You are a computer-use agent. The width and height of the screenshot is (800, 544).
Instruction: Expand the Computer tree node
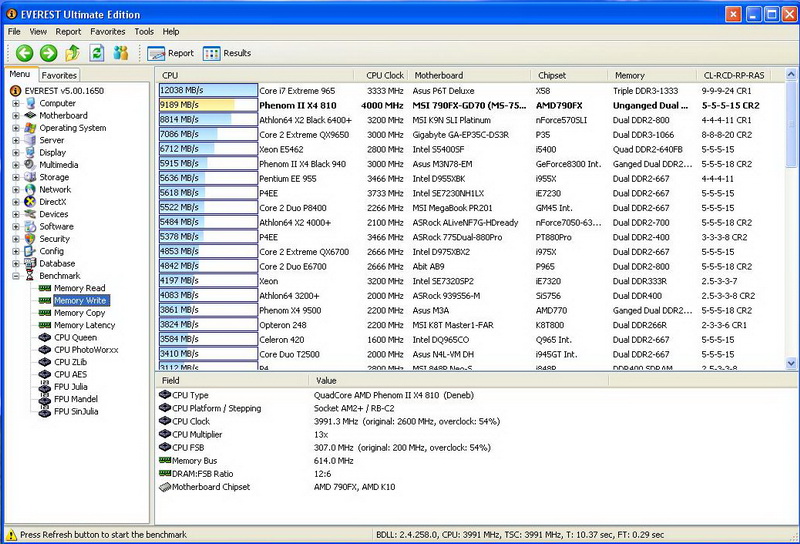pos(16,103)
